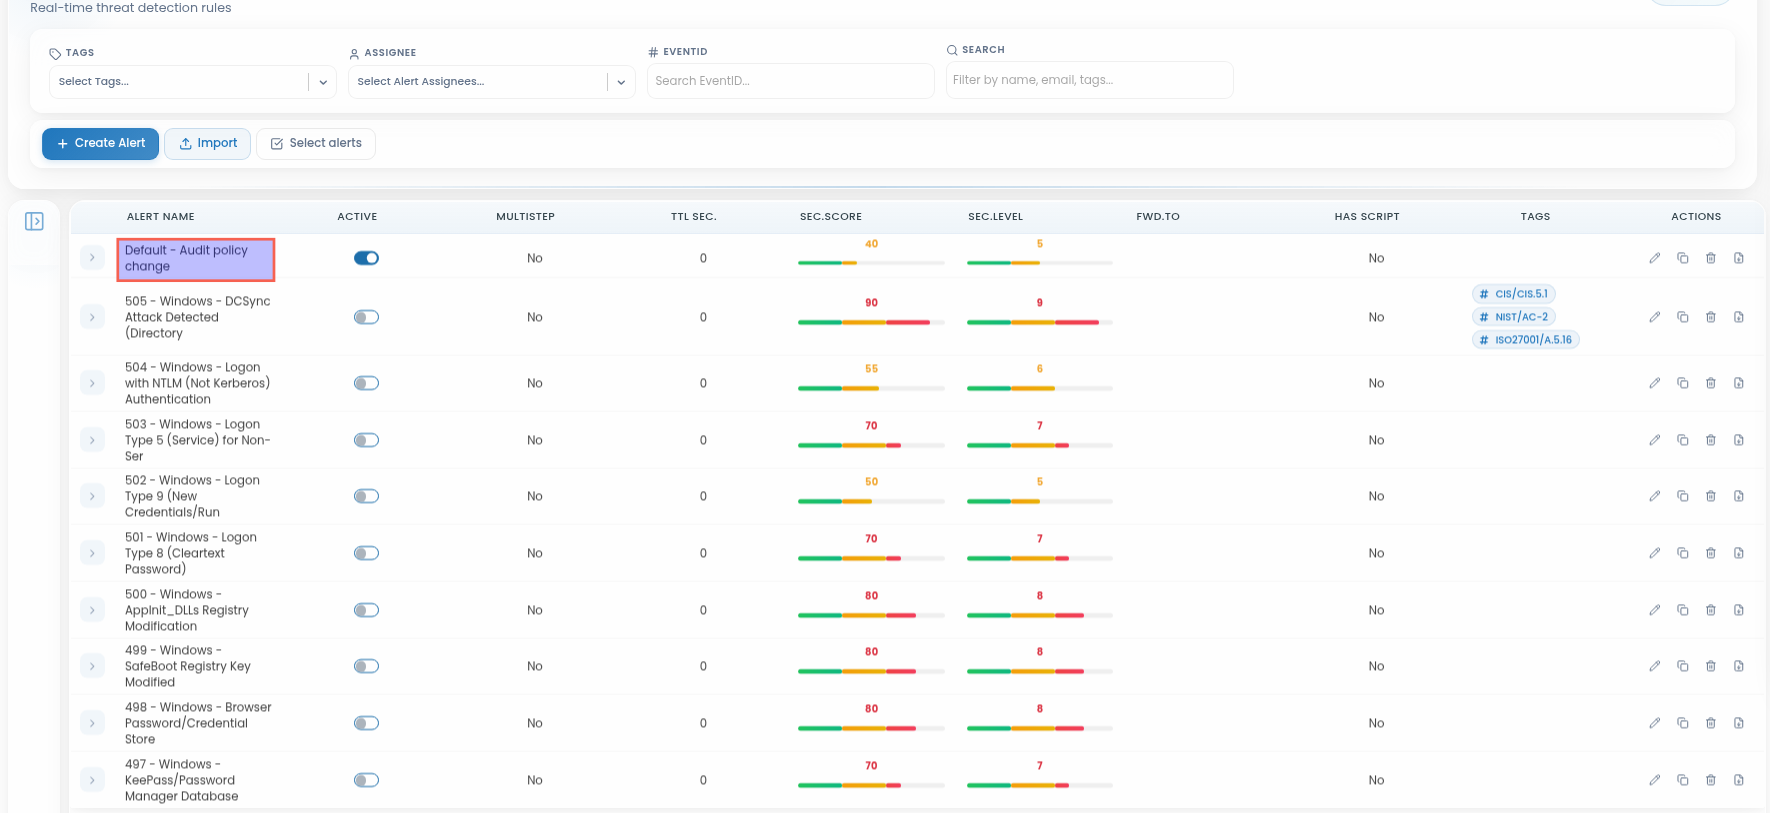This screenshot has width=1770, height=813.
Task: Delete the 504 NTLM Authentication alert
Action: [x=1710, y=383]
